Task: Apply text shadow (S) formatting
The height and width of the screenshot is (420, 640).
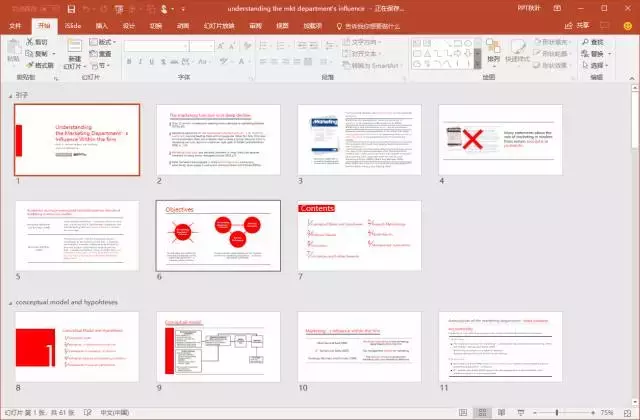Action: point(163,62)
